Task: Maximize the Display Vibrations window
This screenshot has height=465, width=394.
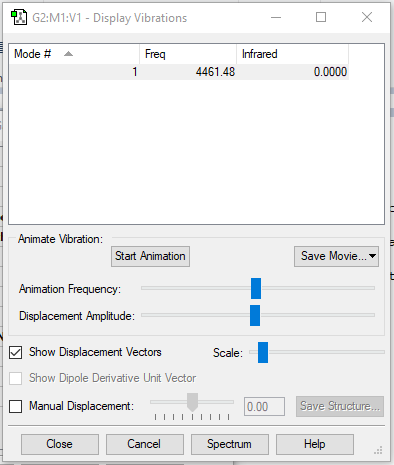Action: [321, 17]
